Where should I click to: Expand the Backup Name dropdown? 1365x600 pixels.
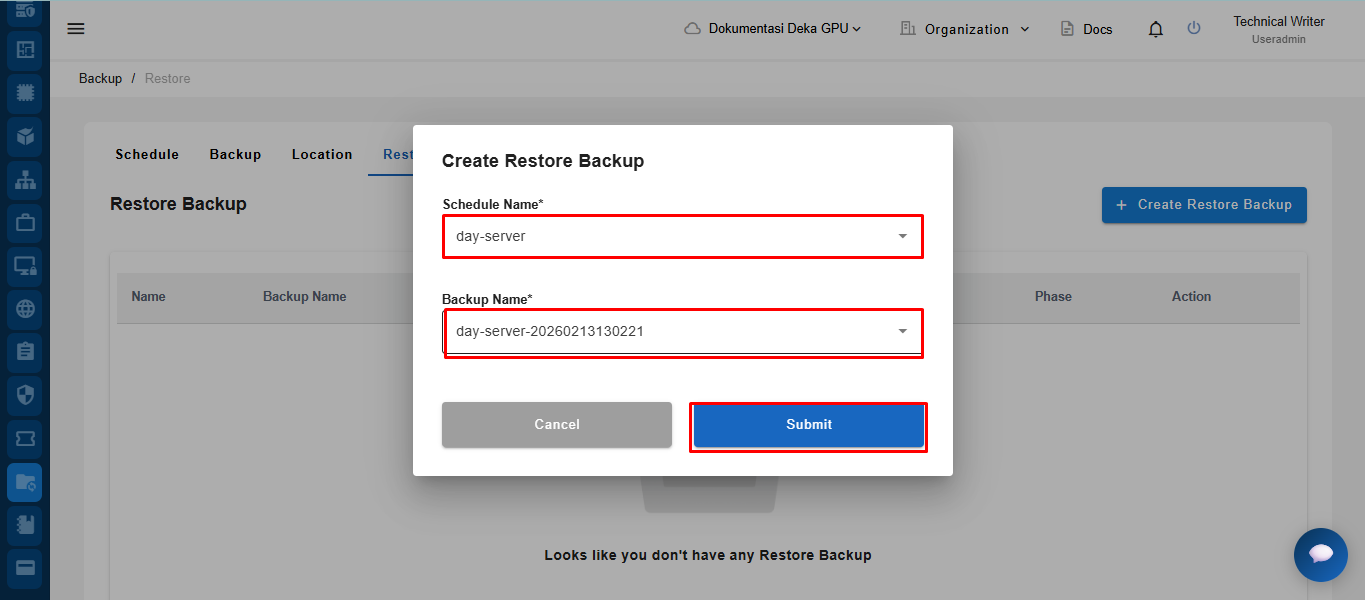(x=682, y=331)
